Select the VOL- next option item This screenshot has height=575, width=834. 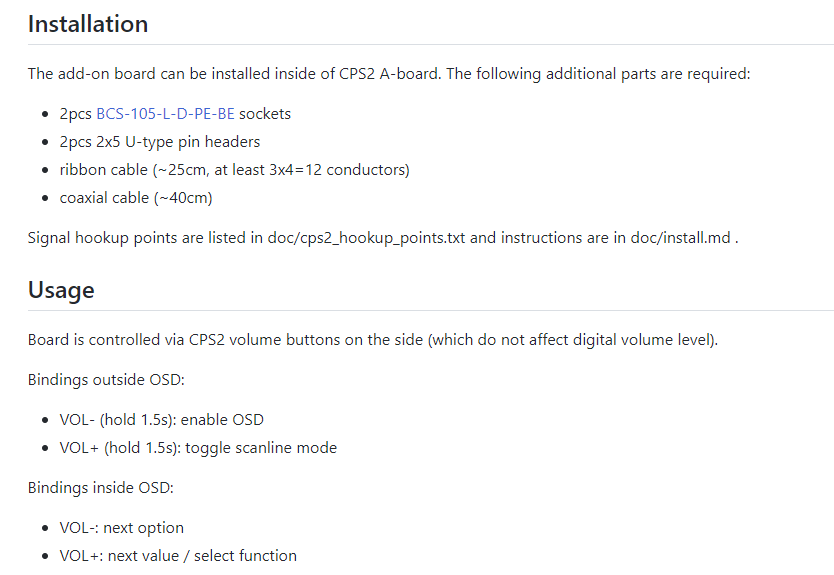click(122, 528)
